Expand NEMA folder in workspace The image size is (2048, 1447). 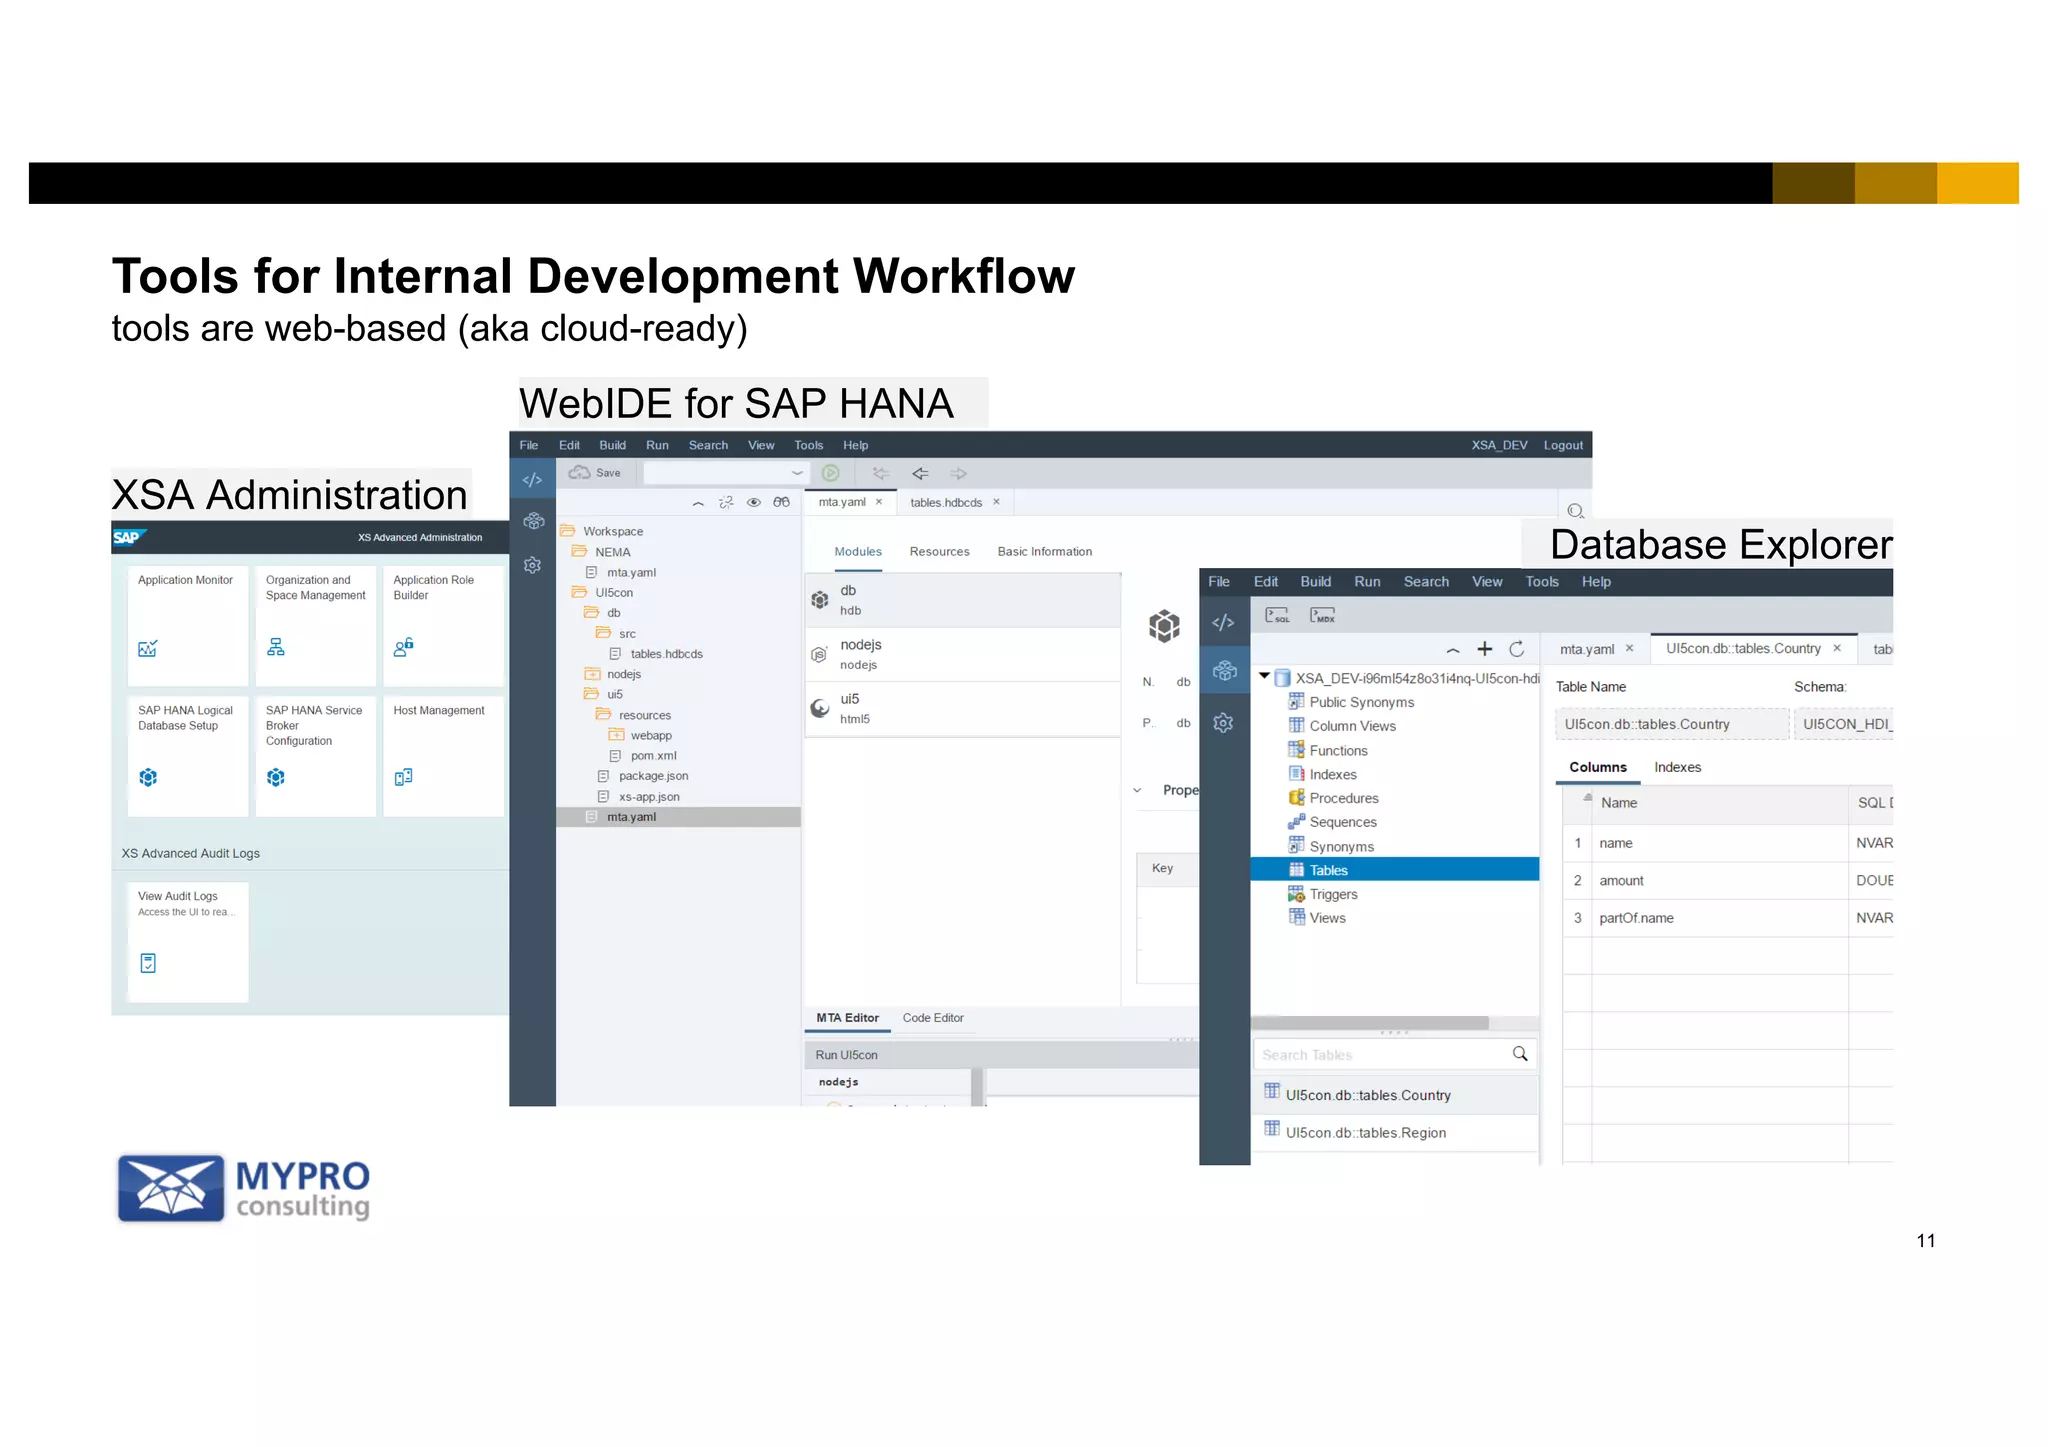click(579, 551)
